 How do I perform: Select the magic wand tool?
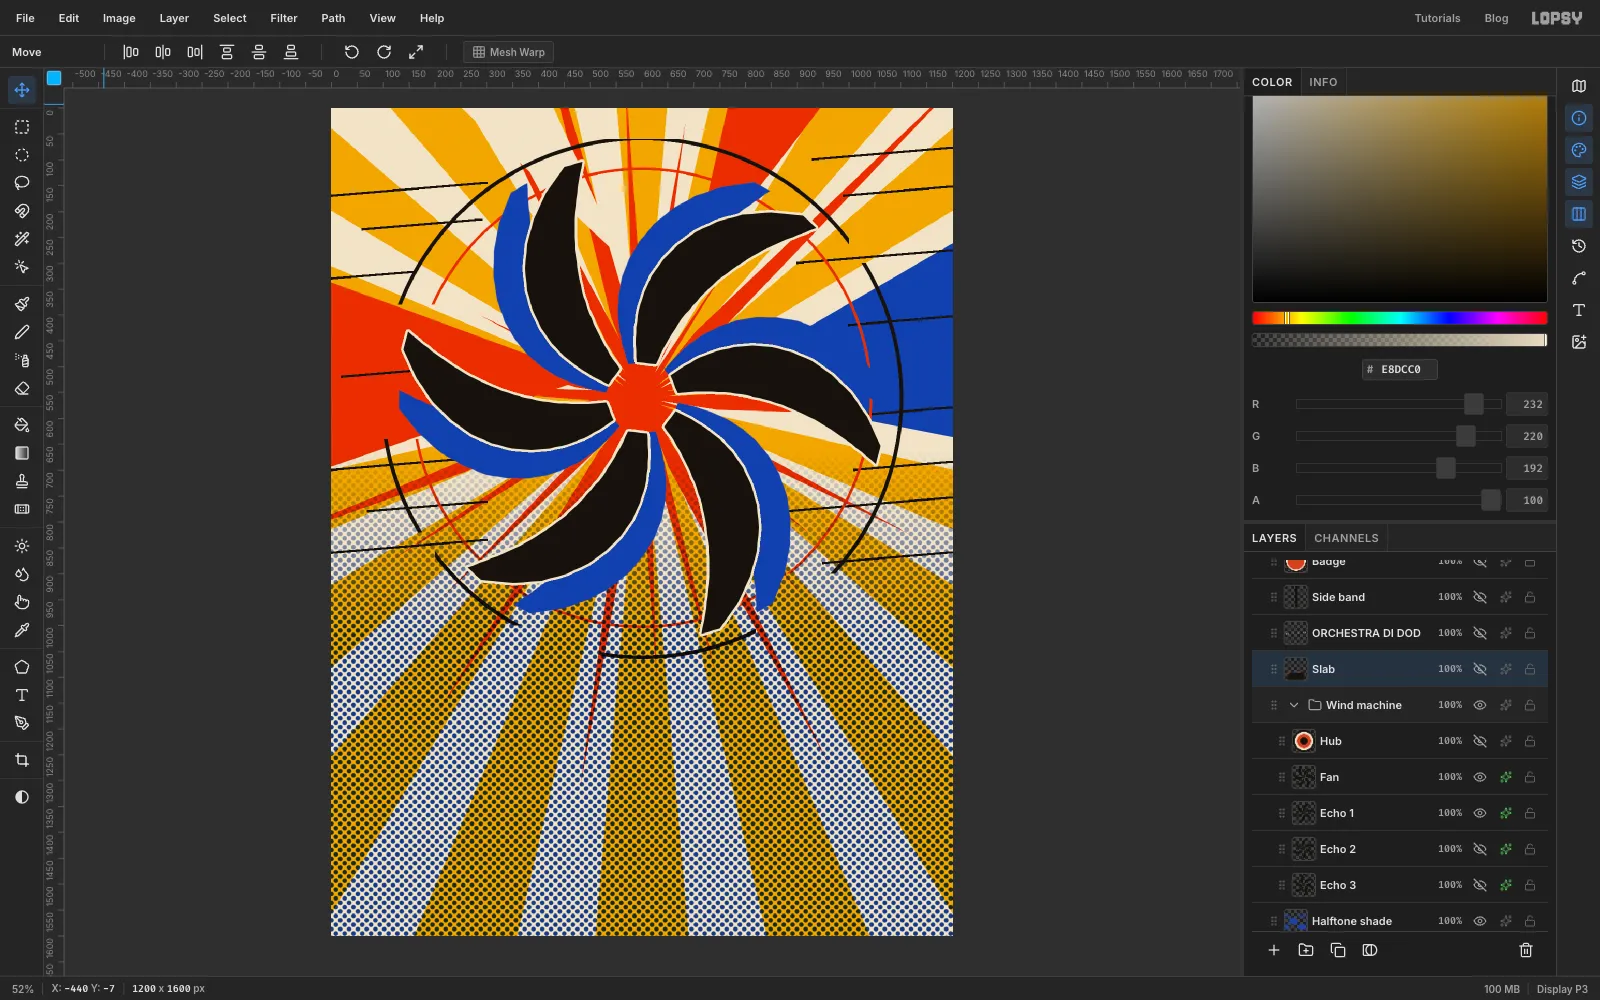(22, 239)
